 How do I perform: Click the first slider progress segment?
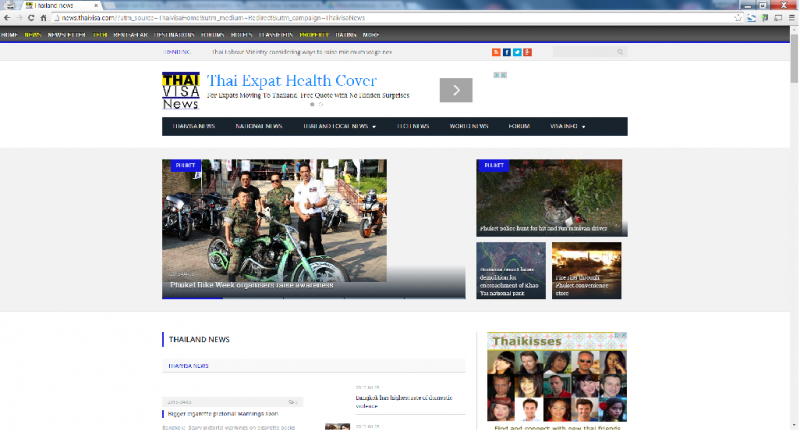tap(192, 298)
